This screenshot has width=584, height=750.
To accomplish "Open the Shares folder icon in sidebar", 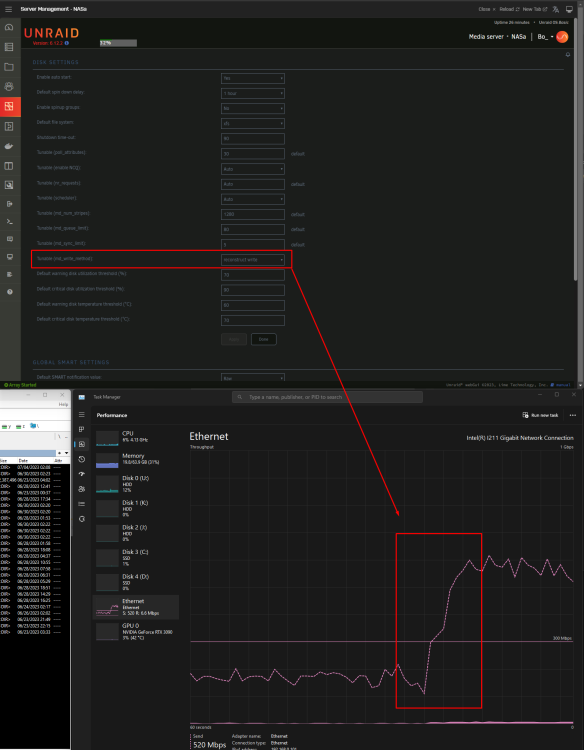I will (x=9, y=67).
